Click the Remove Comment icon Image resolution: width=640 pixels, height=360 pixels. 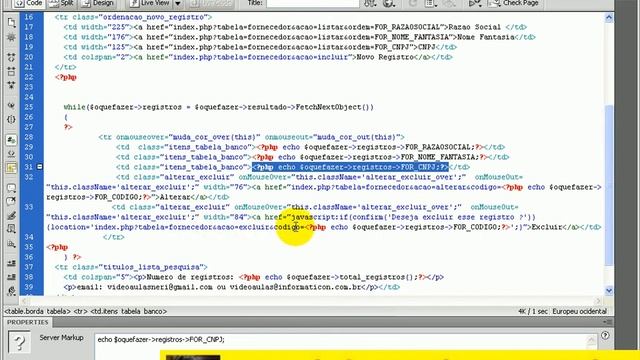coord(11,202)
